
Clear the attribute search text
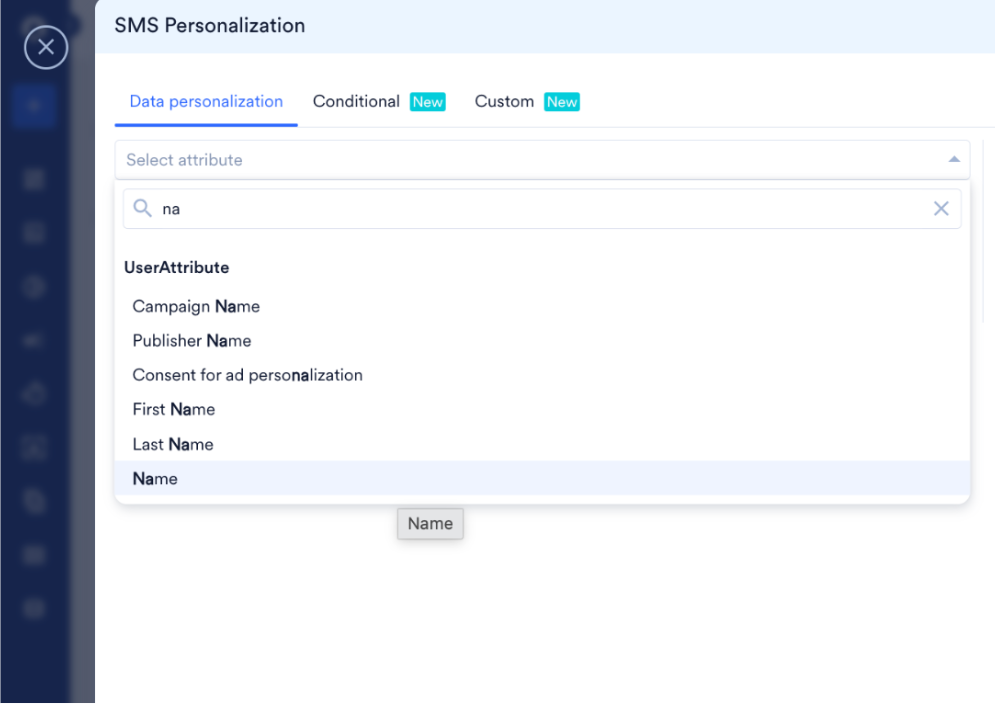941,209
